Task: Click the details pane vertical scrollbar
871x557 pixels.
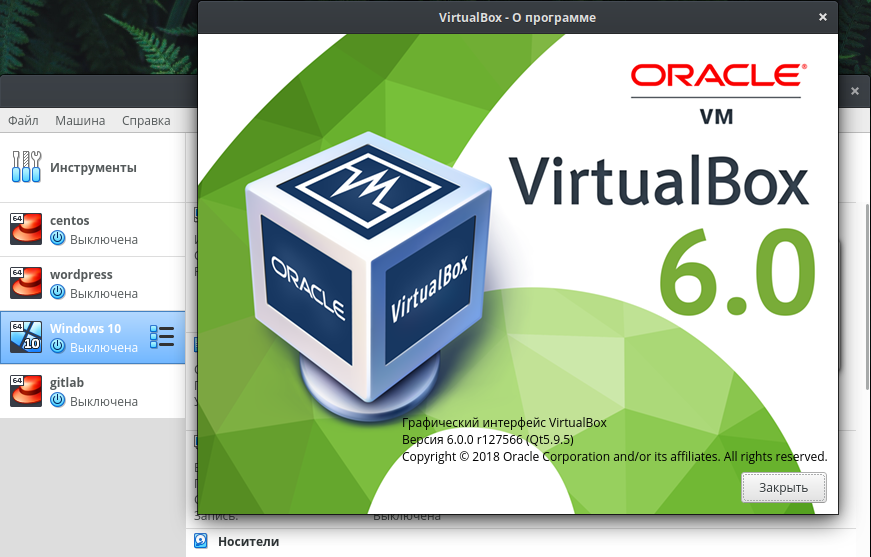Action: 868,297
